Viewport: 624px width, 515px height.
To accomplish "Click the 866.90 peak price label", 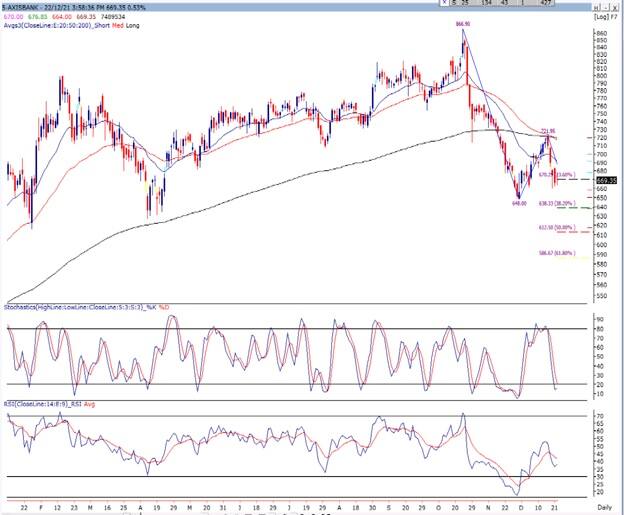I will (461, 24).
